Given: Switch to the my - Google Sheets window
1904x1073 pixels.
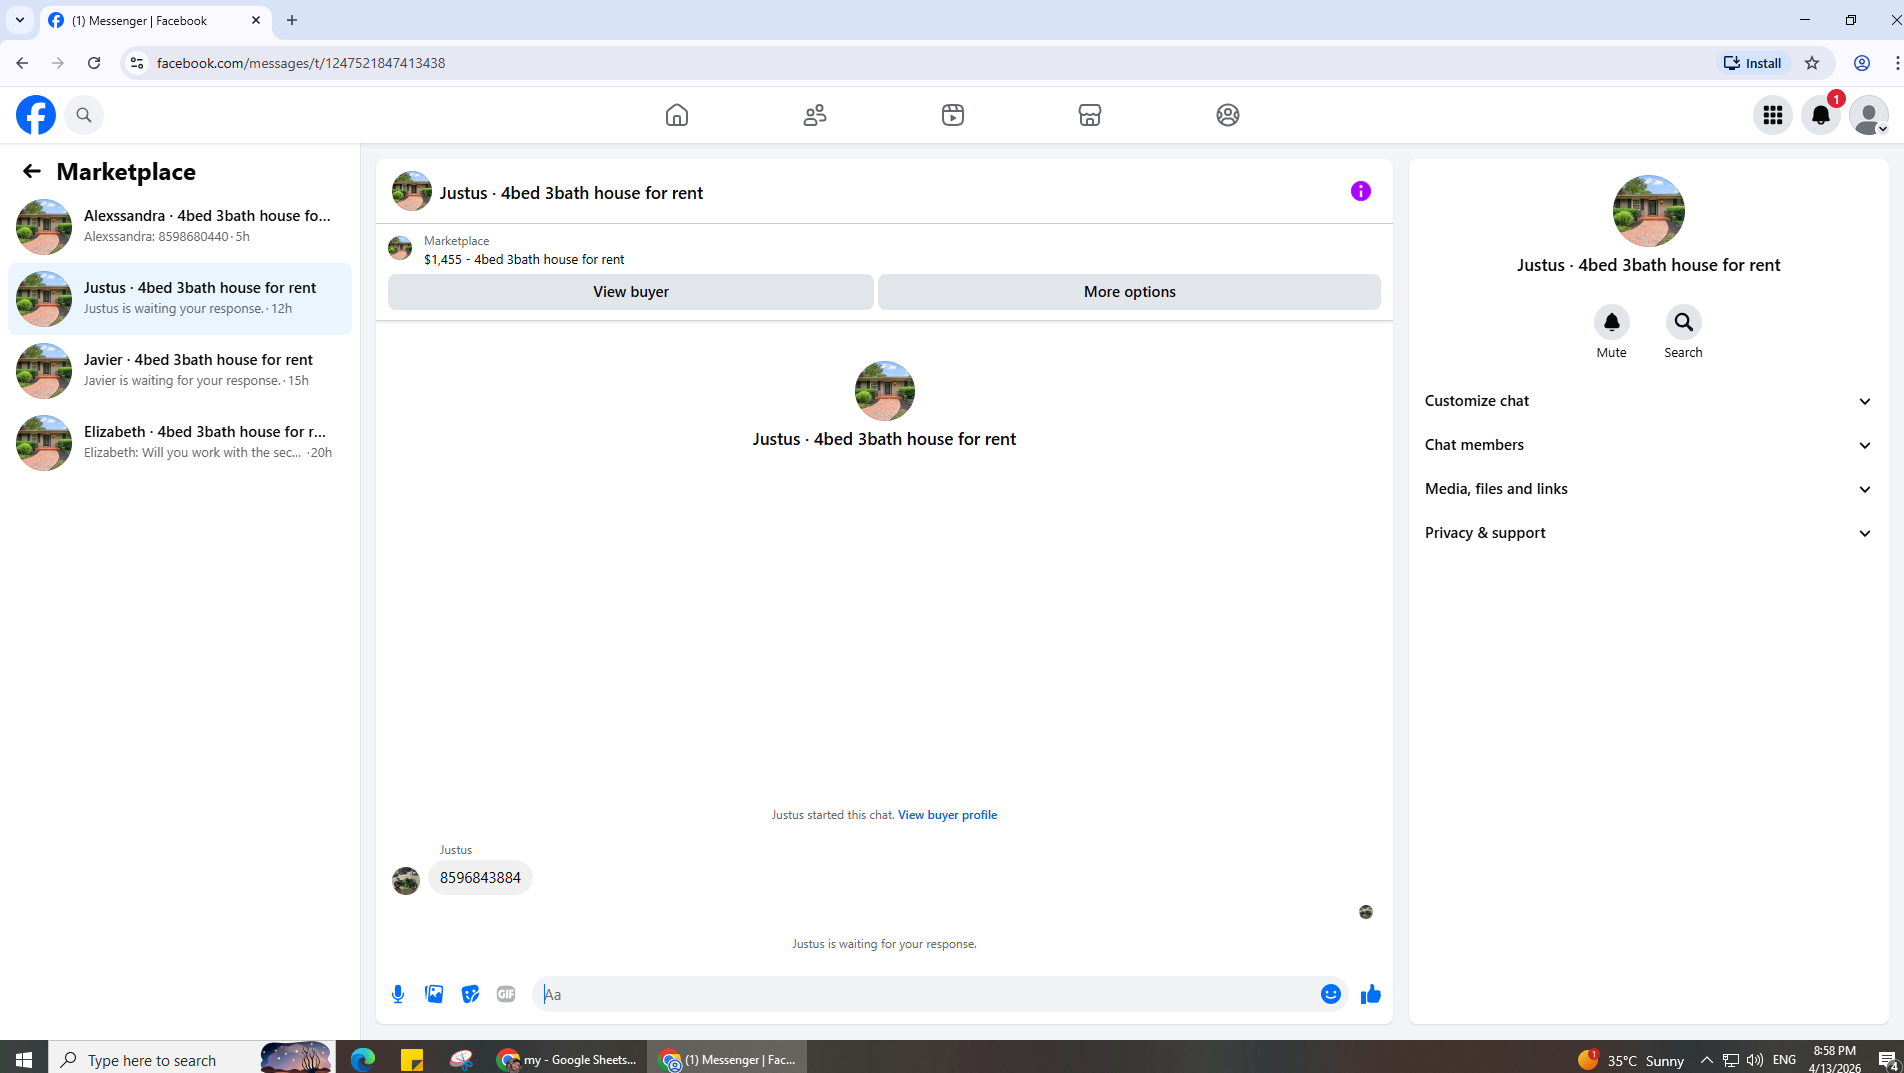Looking at the screenshot, I should [x=567, y=1060].
